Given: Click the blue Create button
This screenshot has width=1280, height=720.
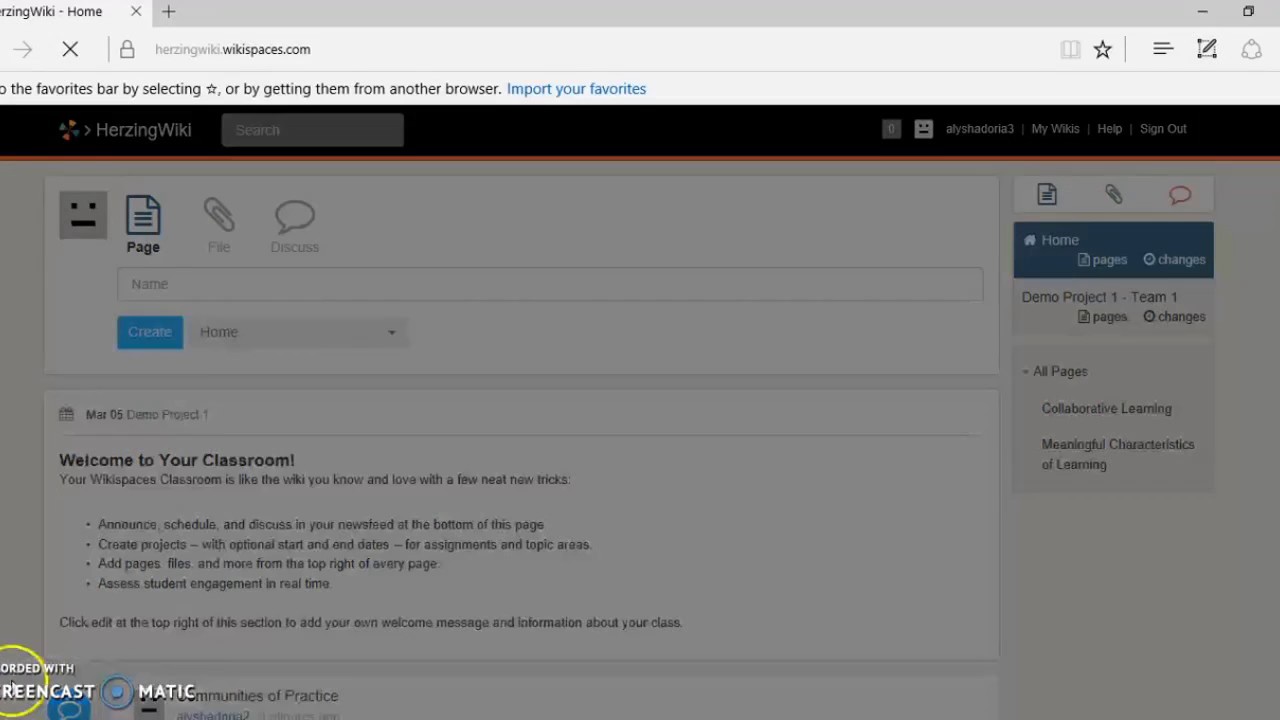Looking at the screenshot, I should (x=150, y=332).
